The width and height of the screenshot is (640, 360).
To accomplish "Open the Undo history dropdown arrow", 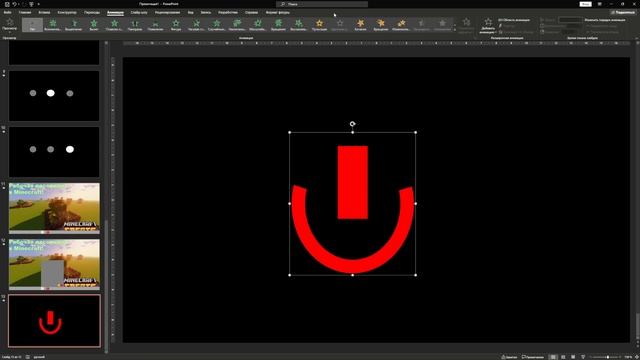I will tap(18, 4).
